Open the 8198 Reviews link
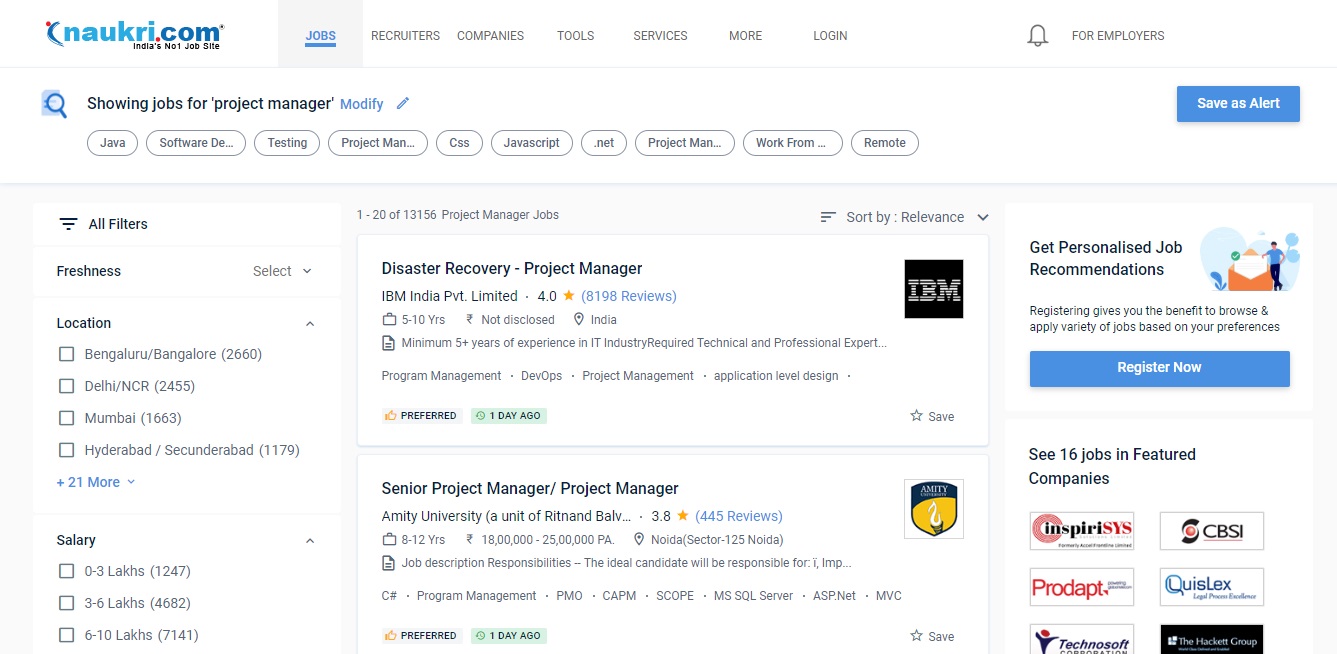This screenshot has height=654, width=1337. pyautogui.click(x=629, y=296)
